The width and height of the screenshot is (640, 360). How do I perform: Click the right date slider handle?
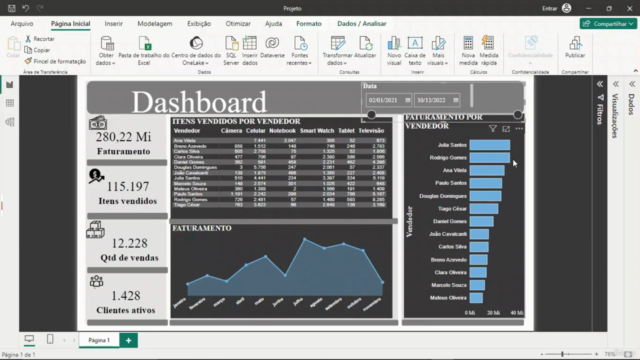click(518, 115)
